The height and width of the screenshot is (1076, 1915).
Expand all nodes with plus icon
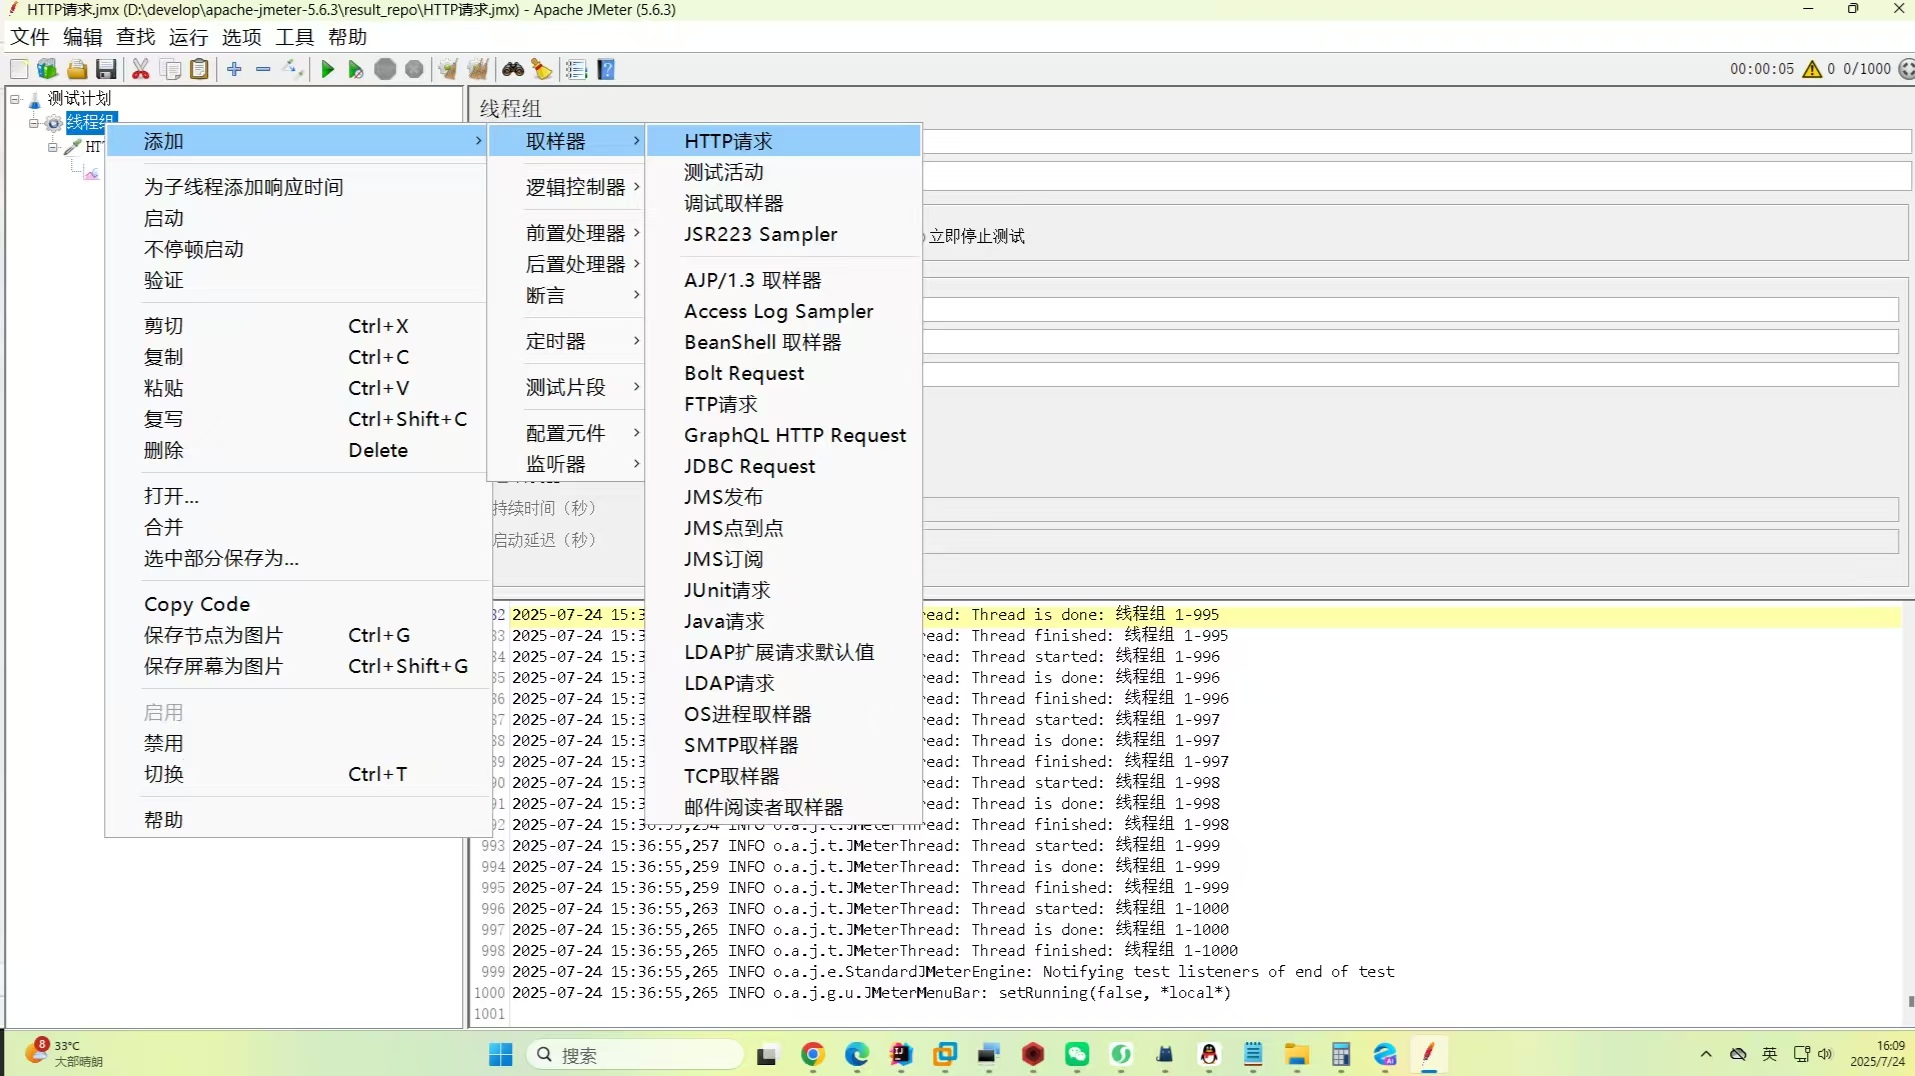pos(234,69)
